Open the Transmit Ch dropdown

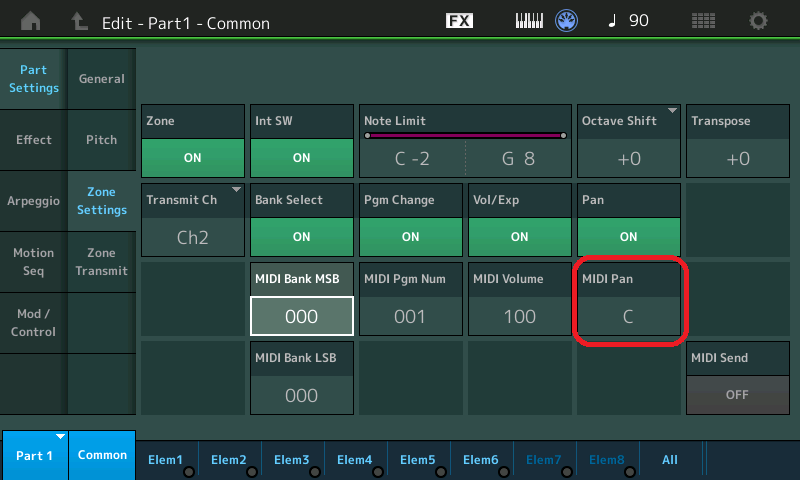[192, 220]
